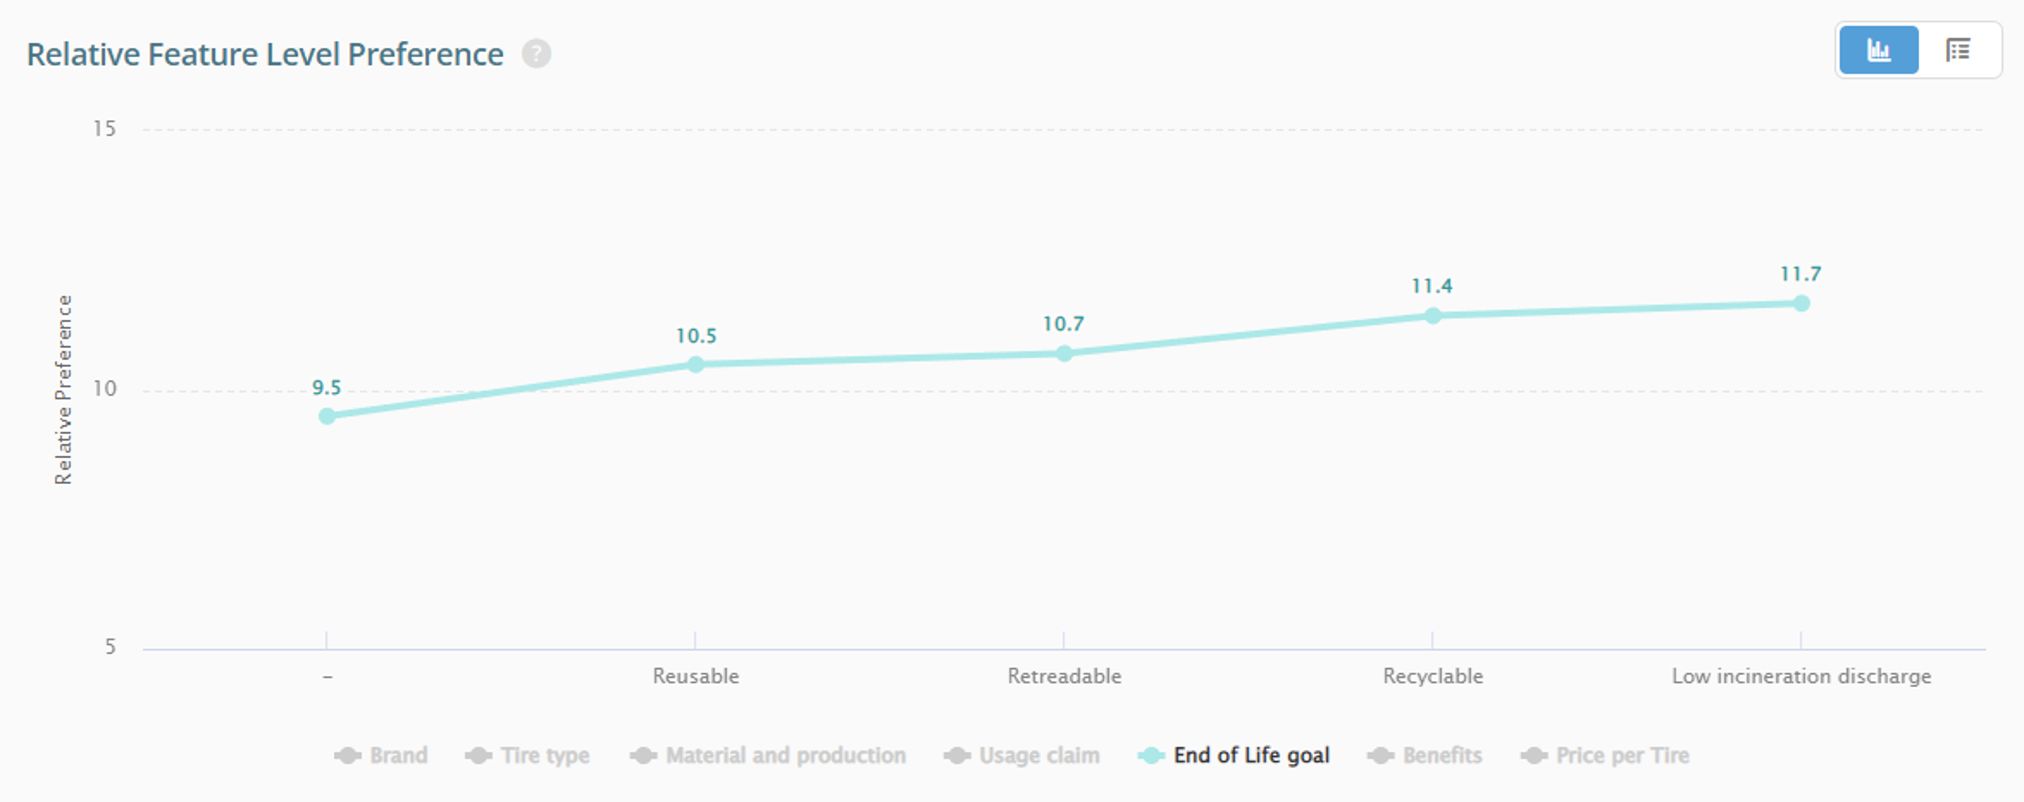
Task: Switch to chart view
Action: click(1878, 50)
